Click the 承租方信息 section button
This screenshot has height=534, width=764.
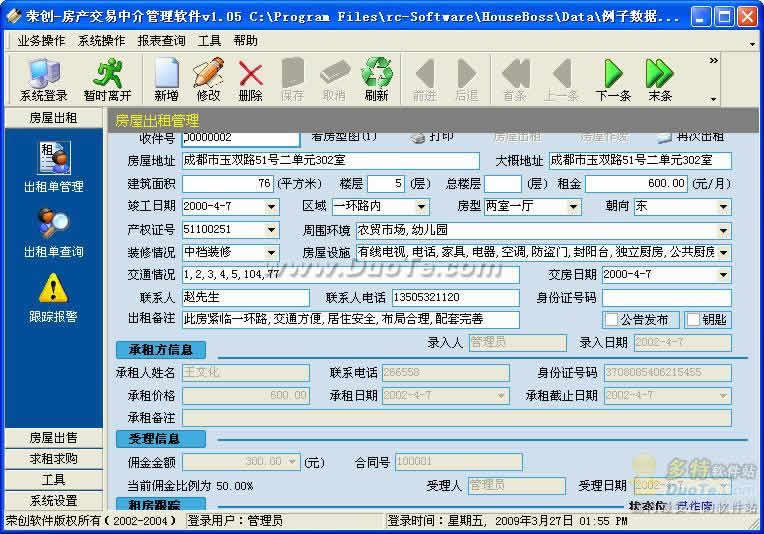(161, 350)
